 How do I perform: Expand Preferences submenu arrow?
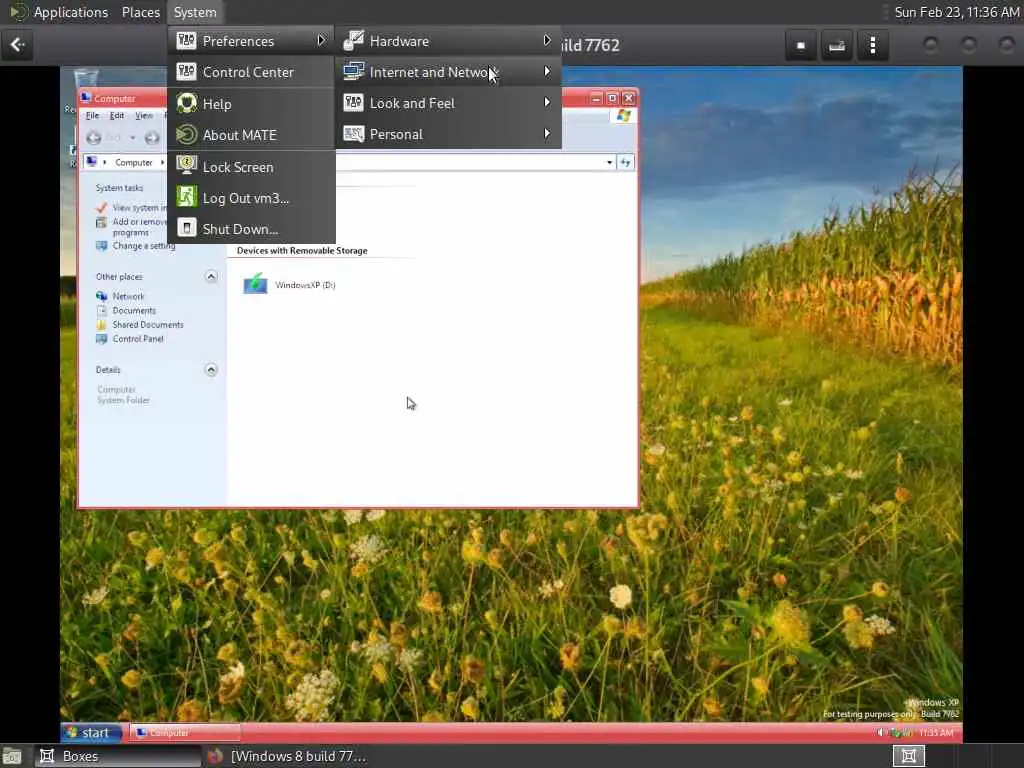[x=321, y=40]
